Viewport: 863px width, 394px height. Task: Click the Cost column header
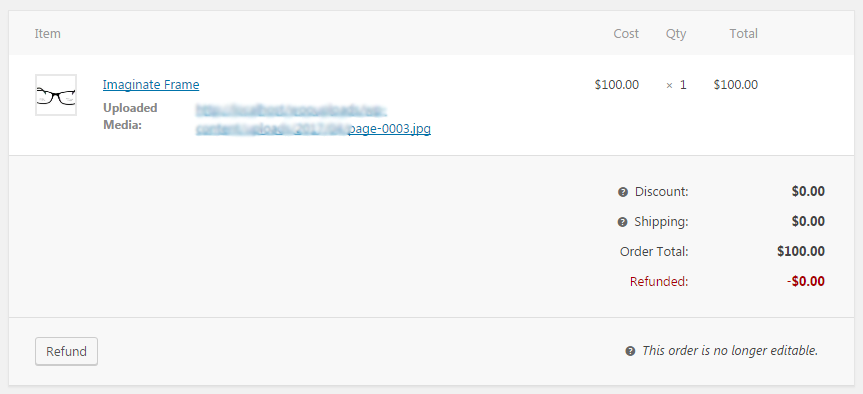pos(626,34)
